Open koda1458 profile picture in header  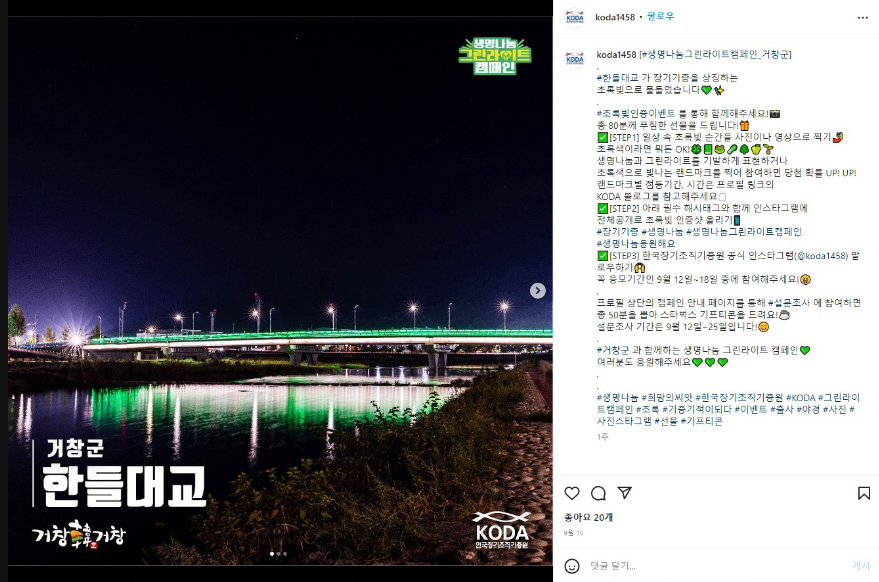pos(575,17)
